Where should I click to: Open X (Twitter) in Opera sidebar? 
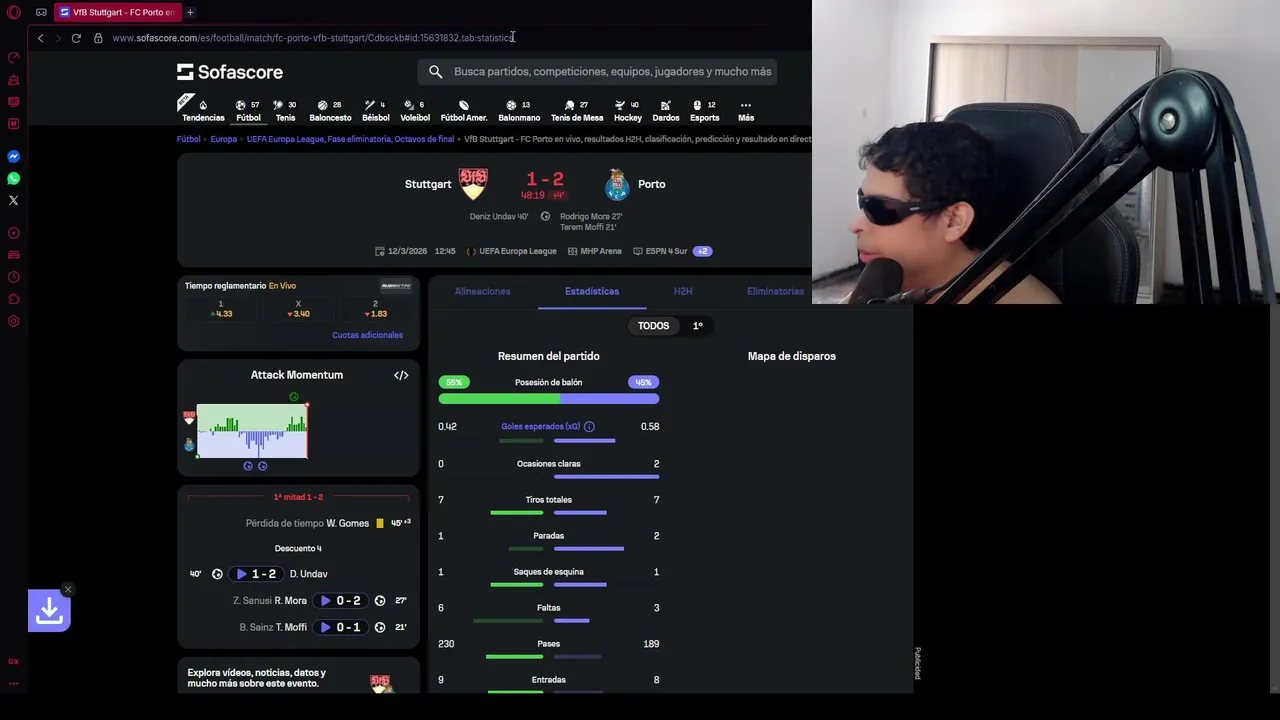[x=14, y=200]
